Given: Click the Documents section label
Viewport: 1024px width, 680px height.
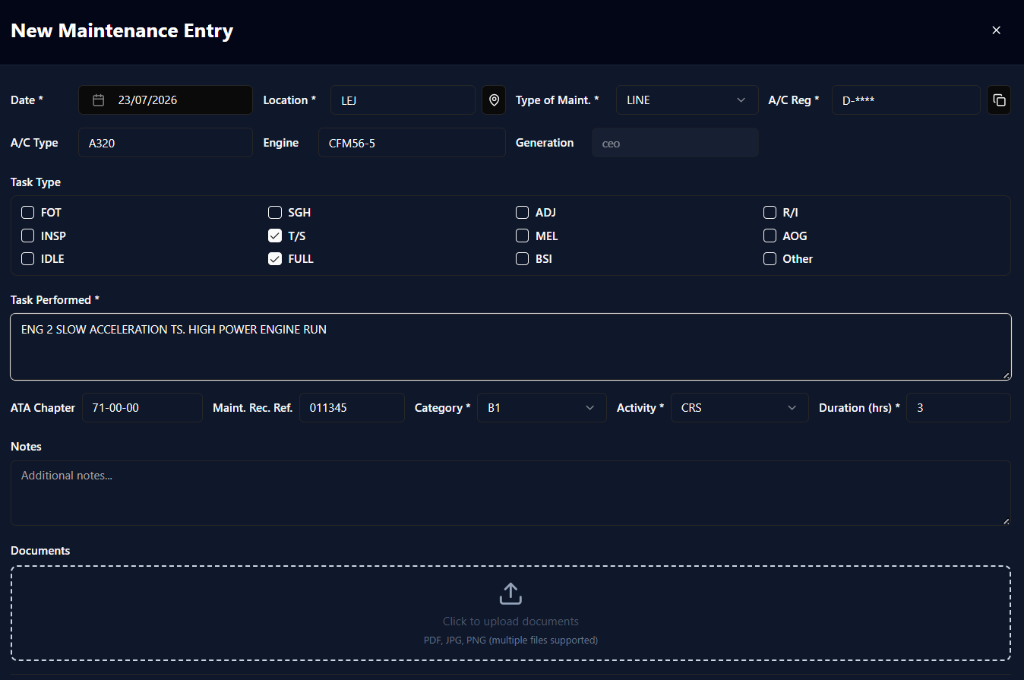Looking at the screenshot, I should coord(40,551).
